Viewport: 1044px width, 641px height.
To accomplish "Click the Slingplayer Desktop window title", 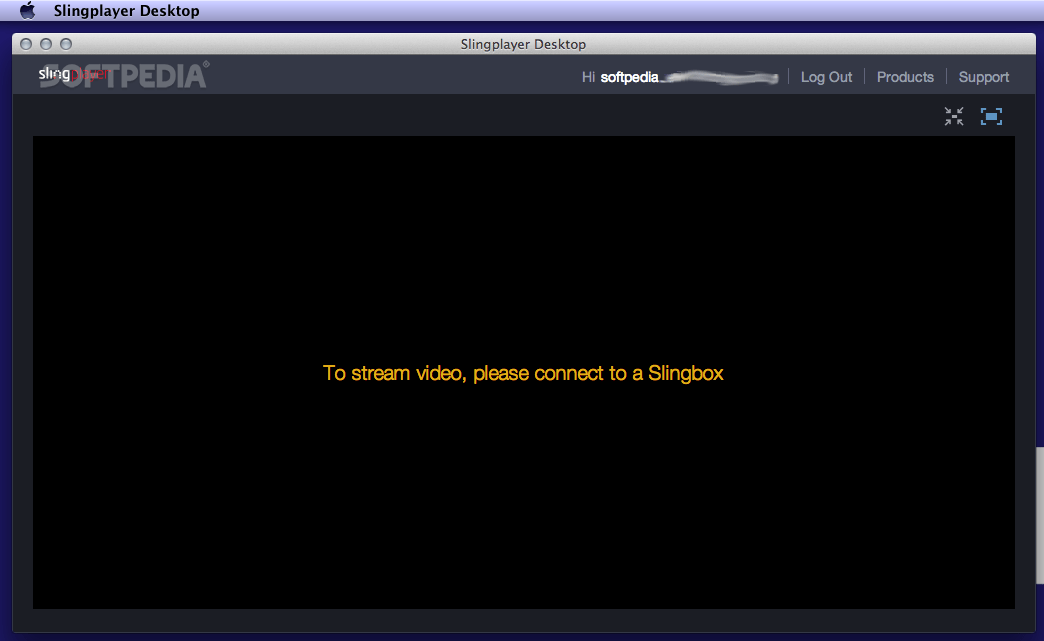I will point(523,44).
